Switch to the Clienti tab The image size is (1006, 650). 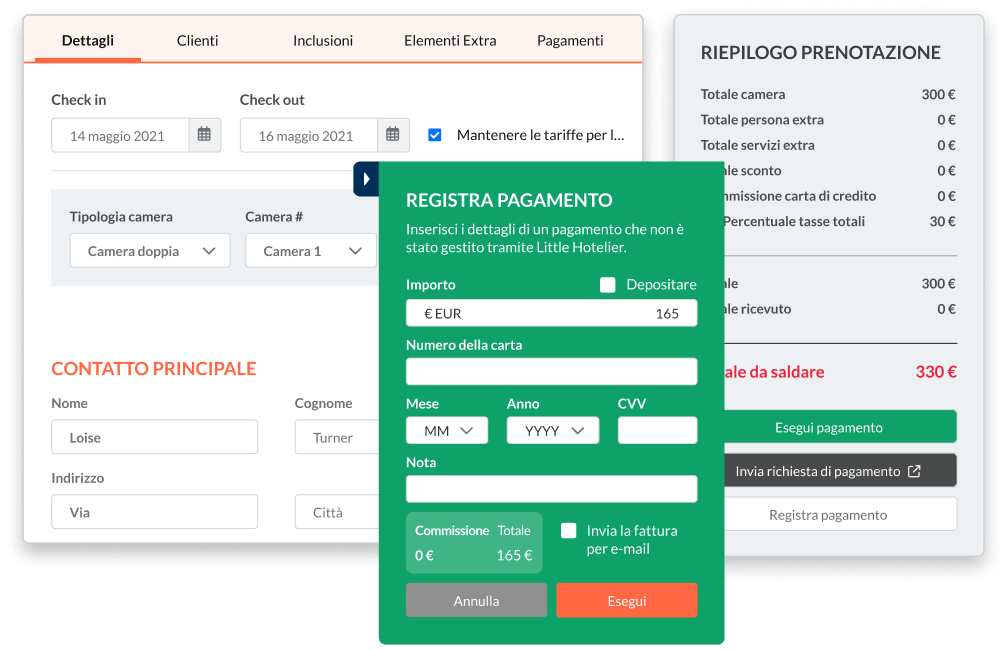[x=197, y=41]
